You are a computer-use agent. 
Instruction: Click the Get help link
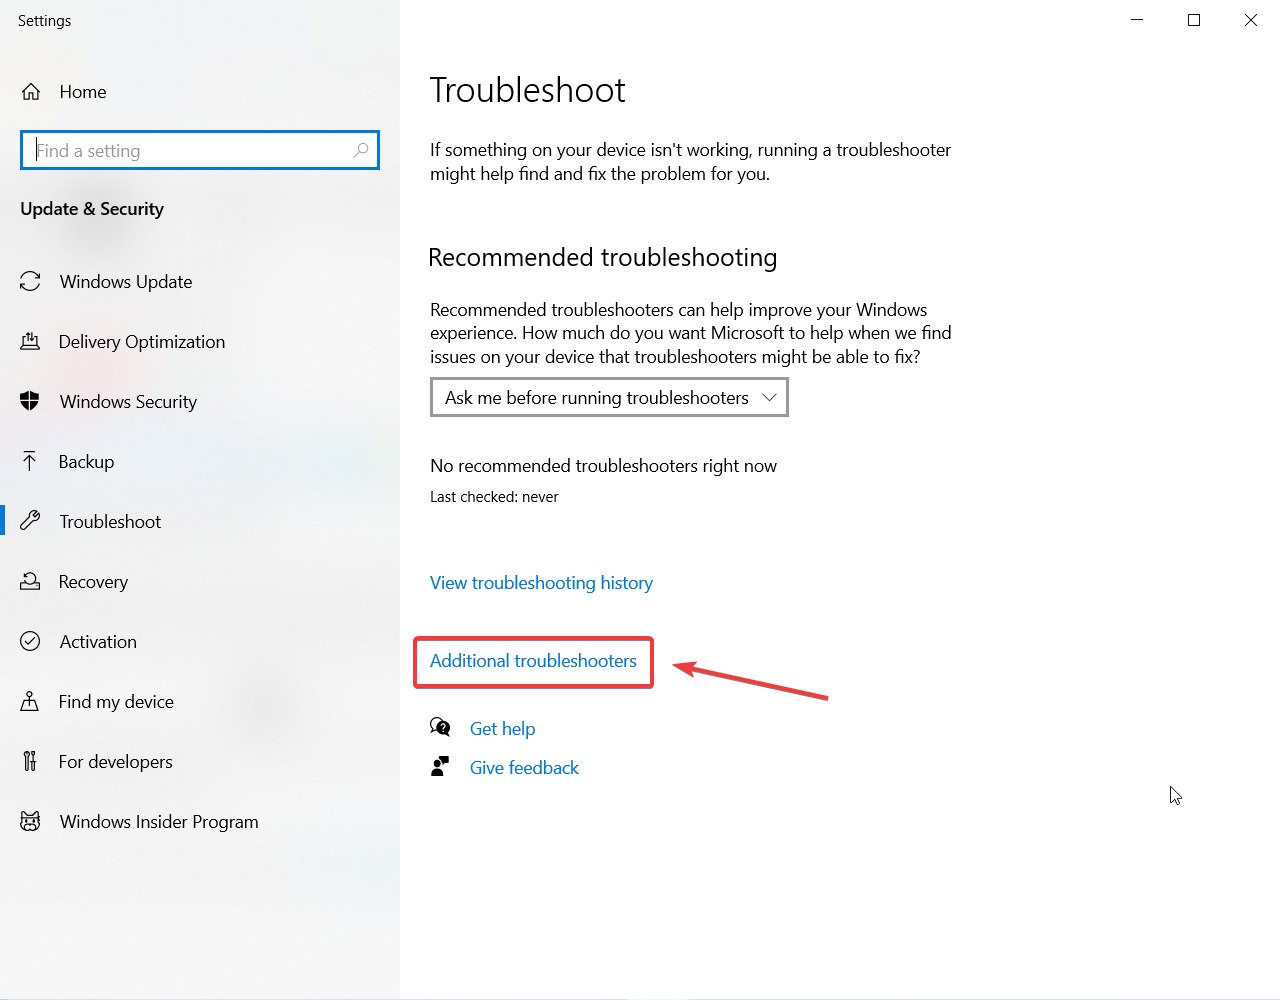(x=502, y=729)
